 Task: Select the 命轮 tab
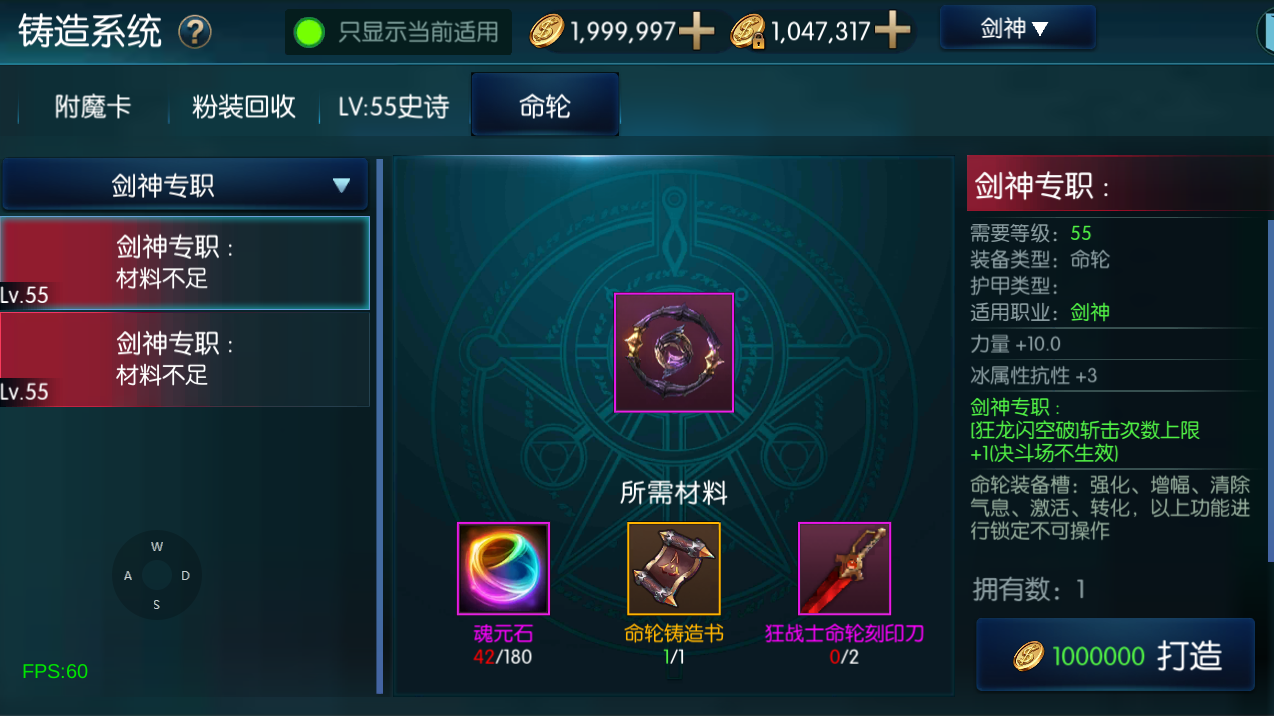point(545,105)
